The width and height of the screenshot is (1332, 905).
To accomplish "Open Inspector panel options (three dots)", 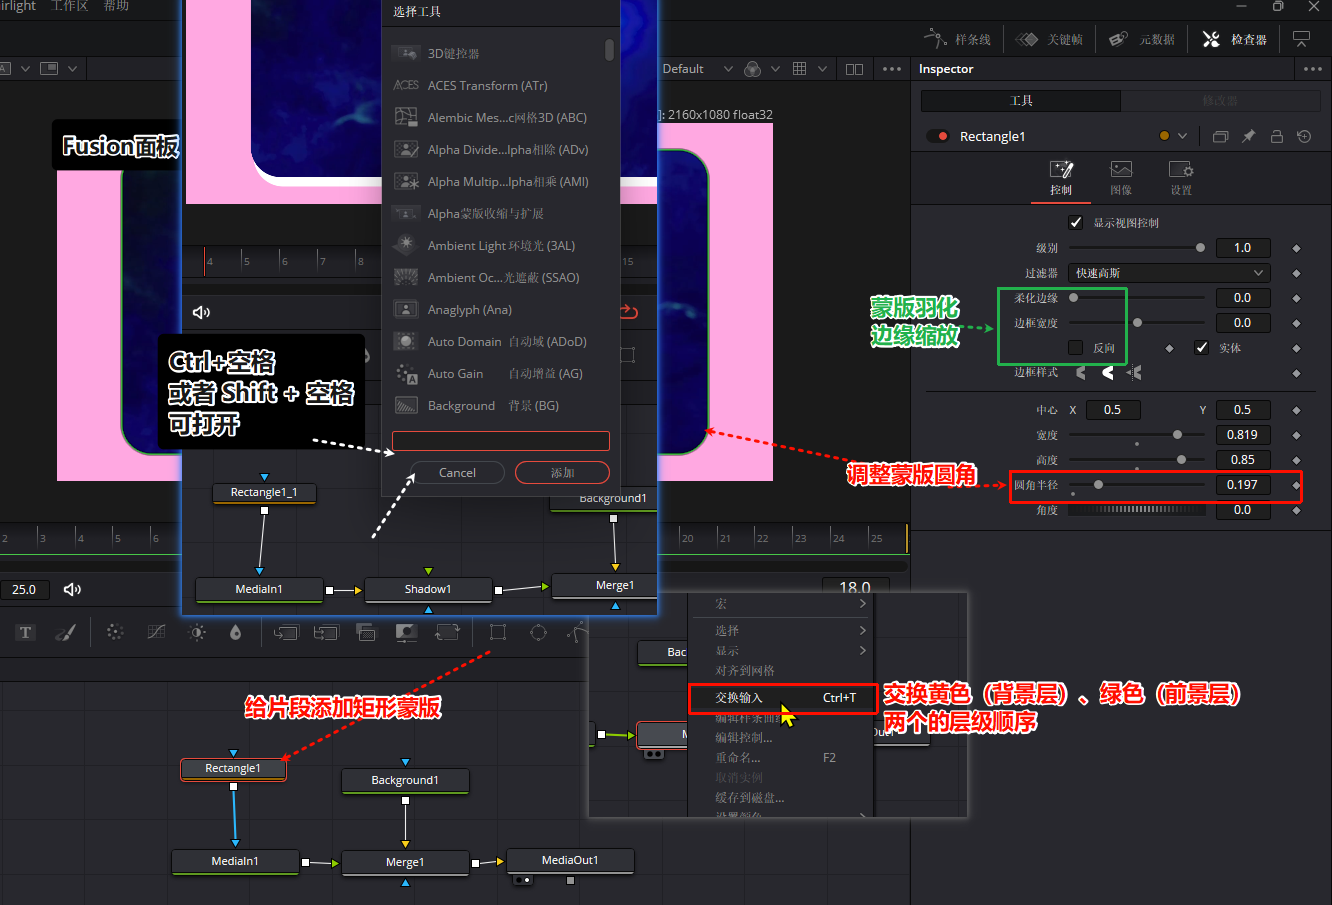I will pos(1313,69).
